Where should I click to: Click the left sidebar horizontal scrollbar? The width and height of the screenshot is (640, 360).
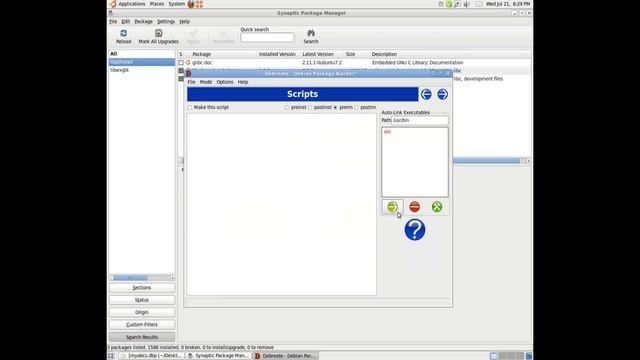pos(142,278)
